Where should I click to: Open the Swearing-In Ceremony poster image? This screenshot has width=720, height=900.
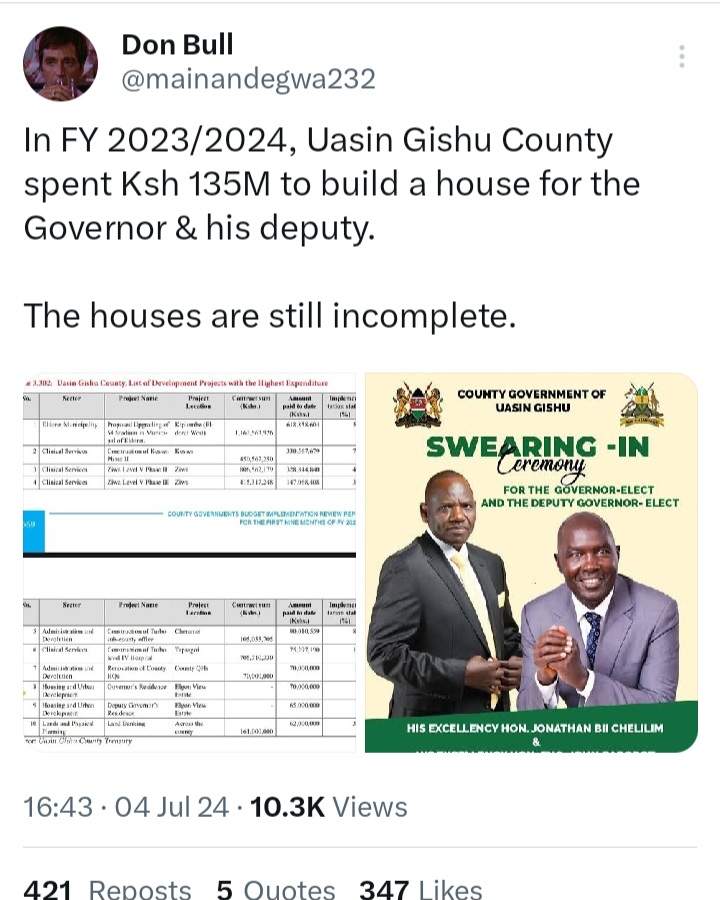tap(532, 562)
